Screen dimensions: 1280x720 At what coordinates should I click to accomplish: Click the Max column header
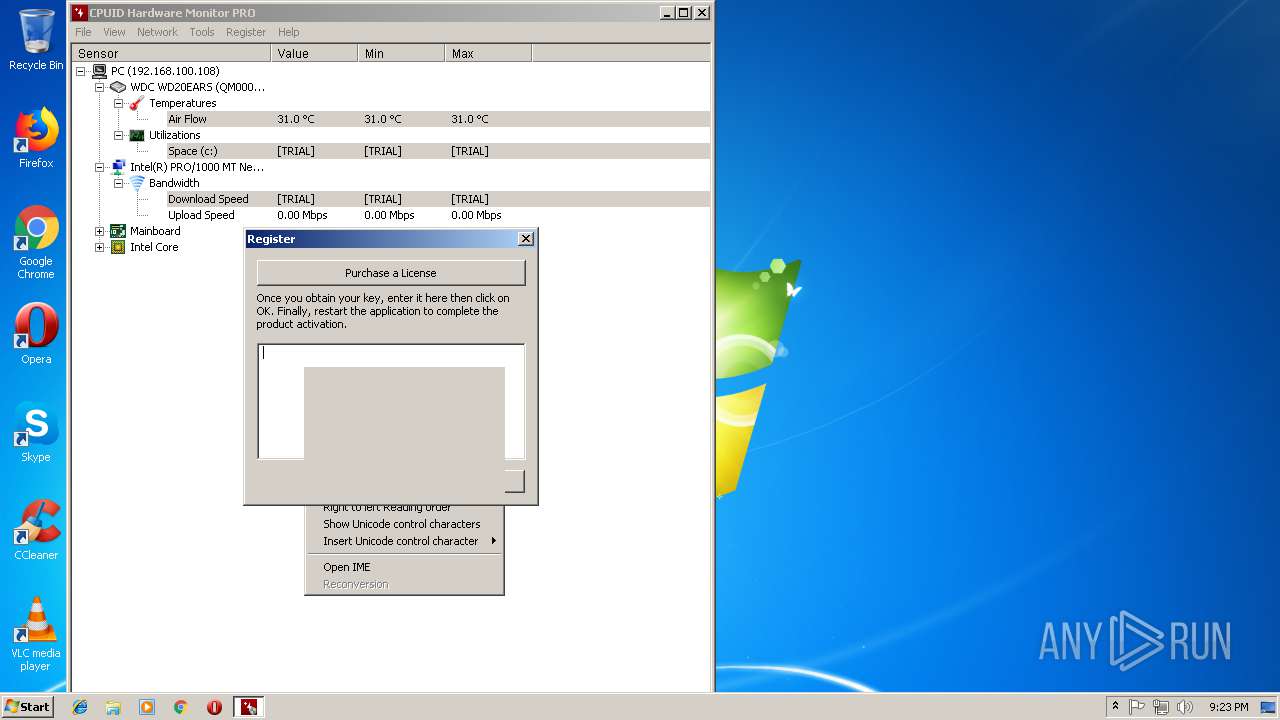pyautogui.click(x=488, y=53)
